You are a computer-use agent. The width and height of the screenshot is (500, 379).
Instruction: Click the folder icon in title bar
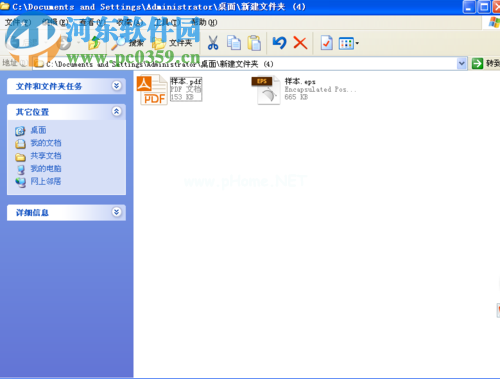point(5,6)
